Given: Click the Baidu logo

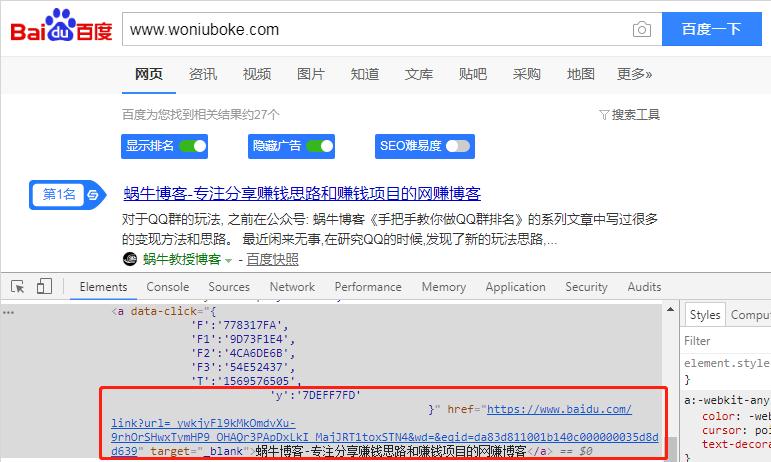Looking at the screenshot, I should coord(61,26).
